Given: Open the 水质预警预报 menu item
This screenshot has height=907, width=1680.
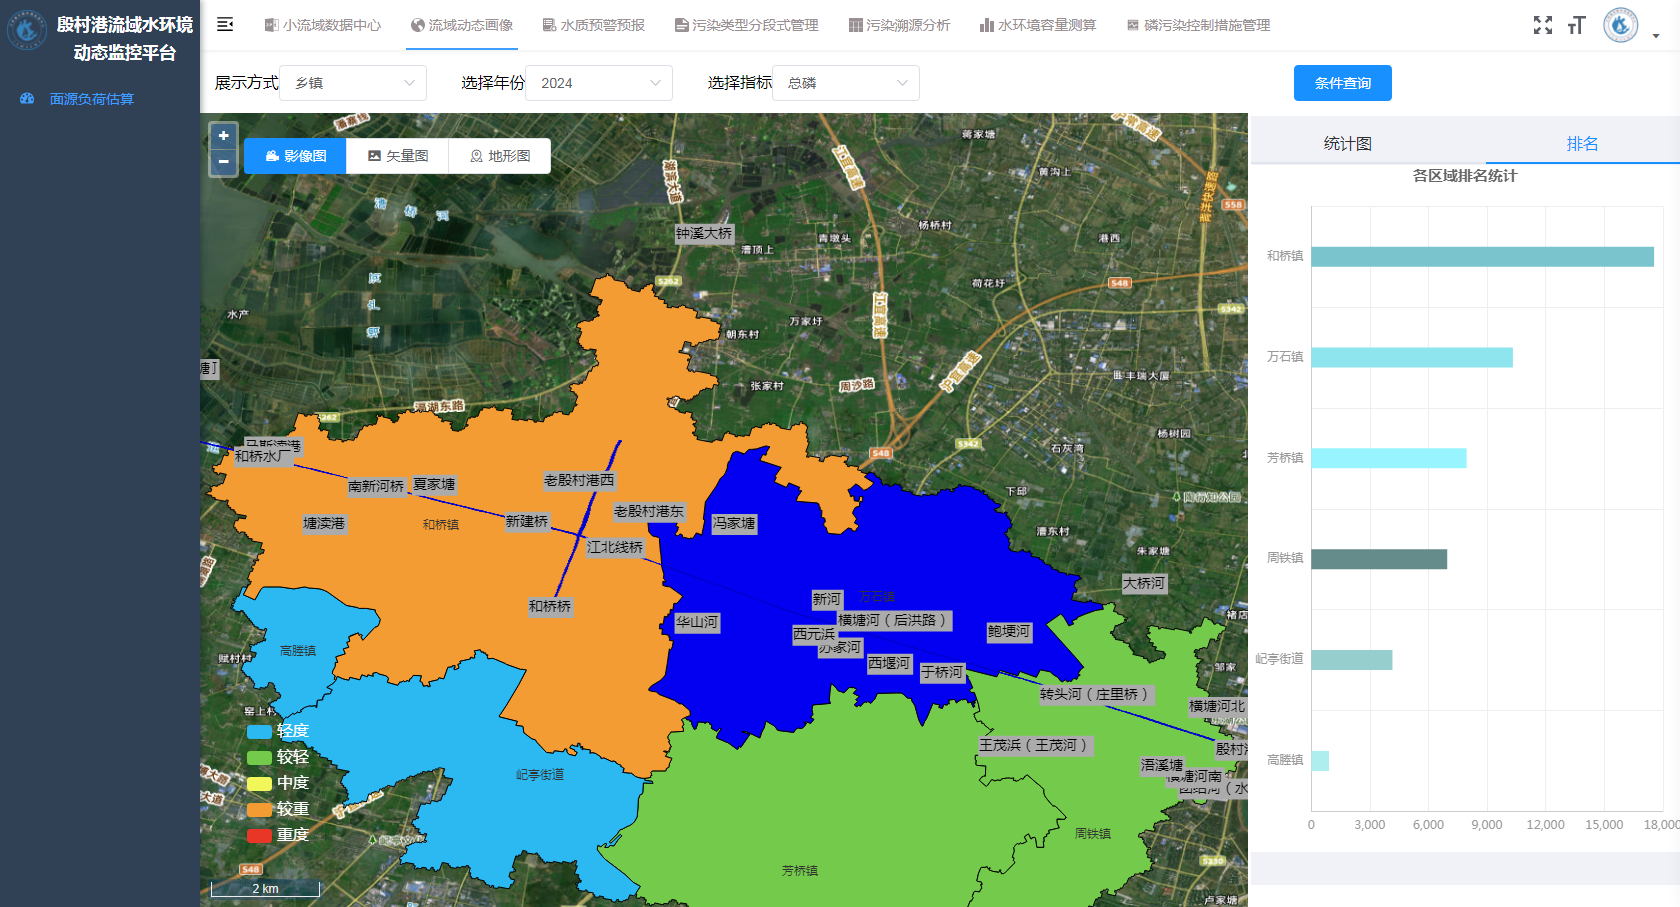Looking at the screenshot, I should point(593,25).
